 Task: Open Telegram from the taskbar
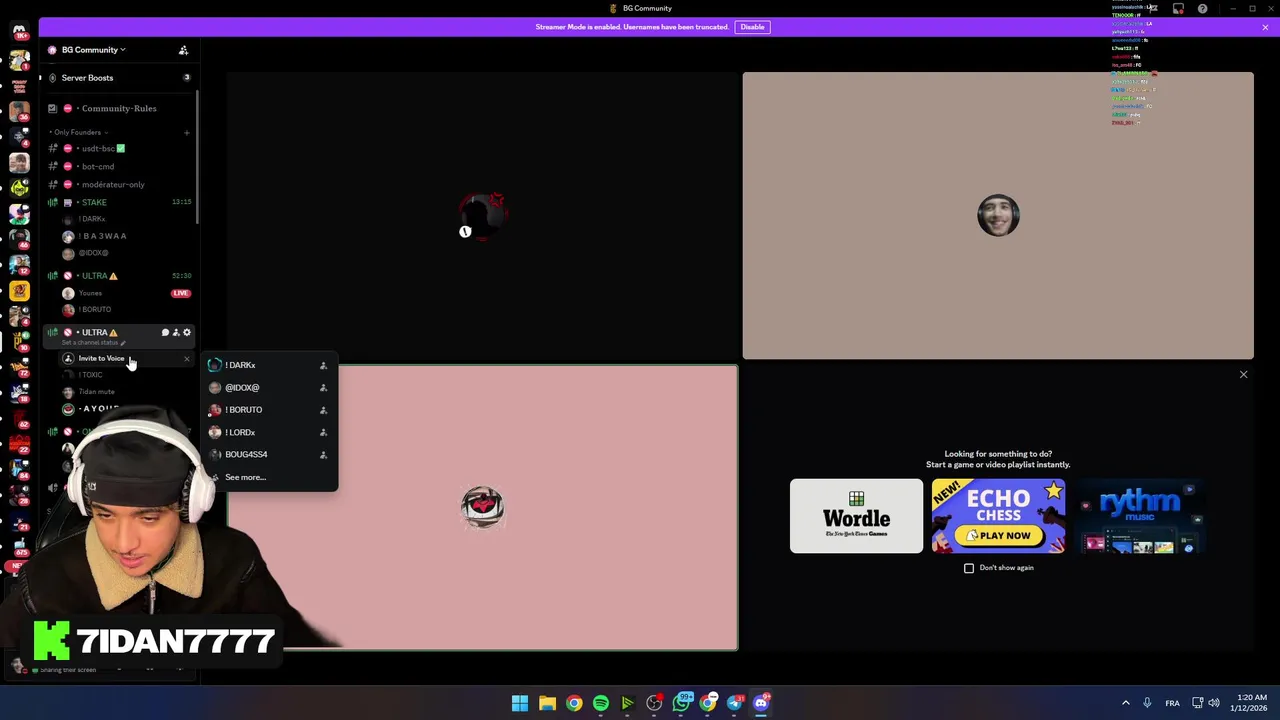click(x=735, y=703)
